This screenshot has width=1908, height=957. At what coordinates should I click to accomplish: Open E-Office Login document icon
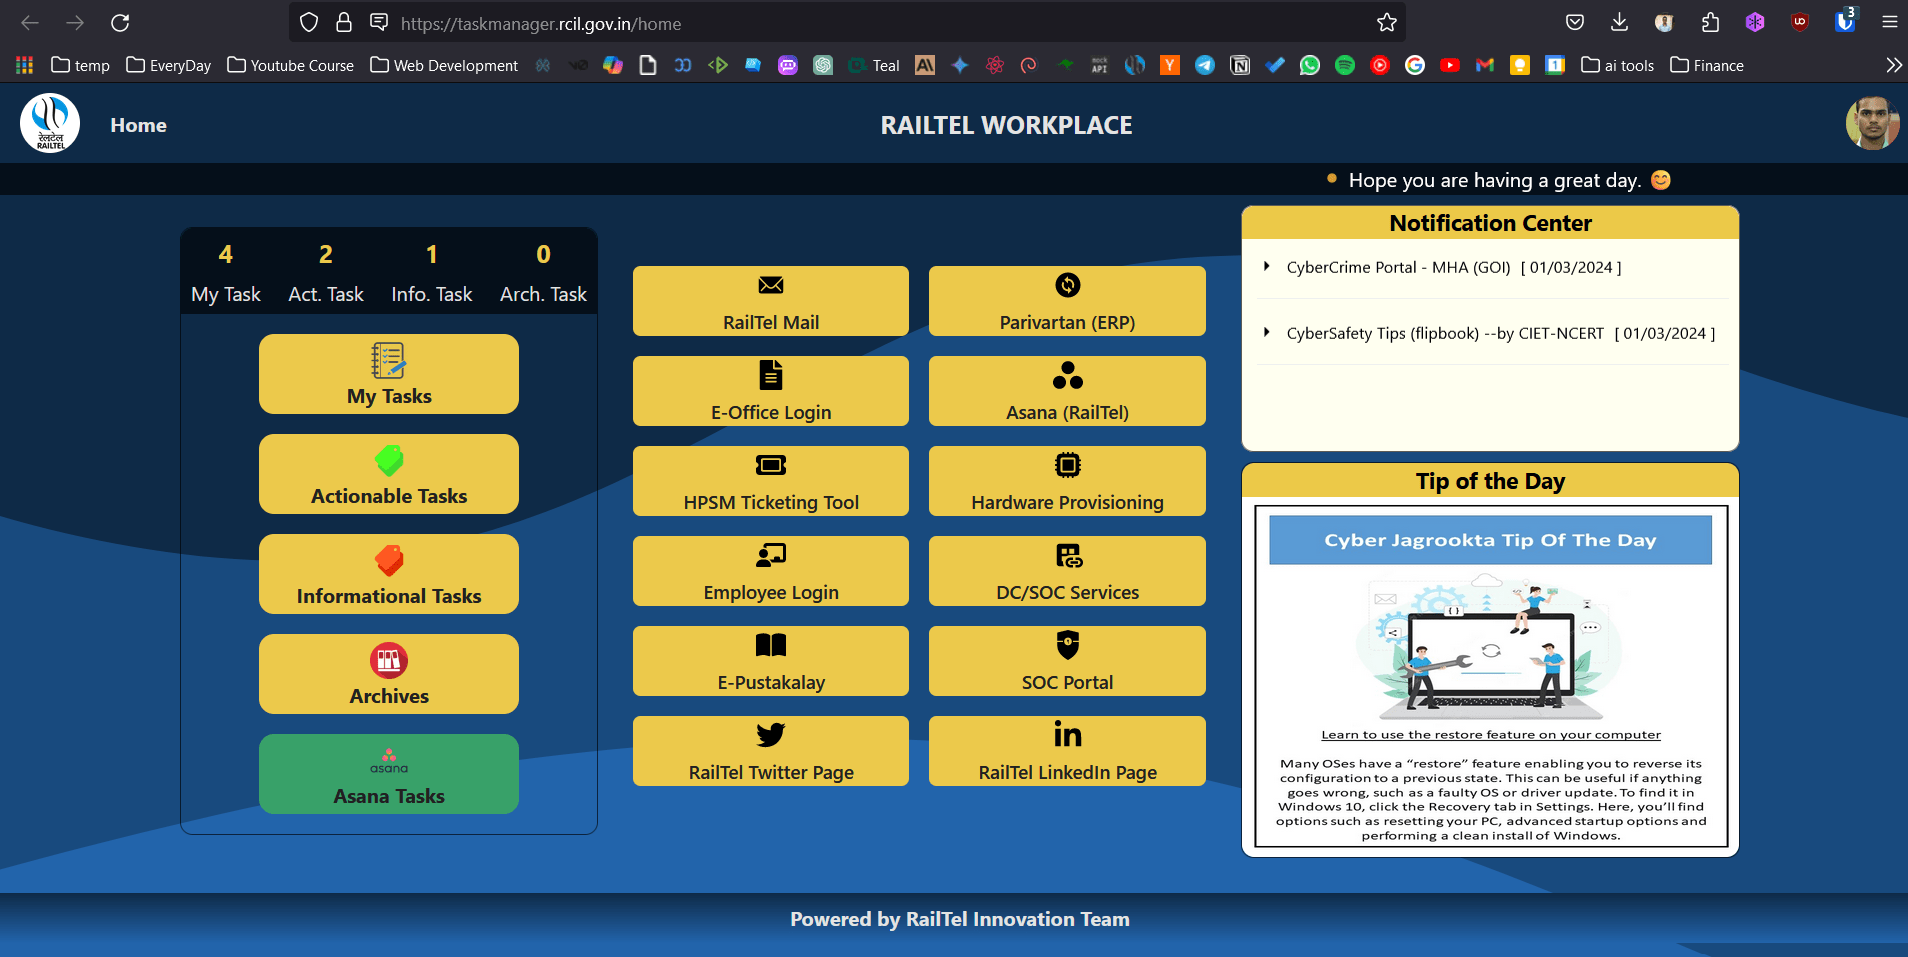click(x=770, y=376)
